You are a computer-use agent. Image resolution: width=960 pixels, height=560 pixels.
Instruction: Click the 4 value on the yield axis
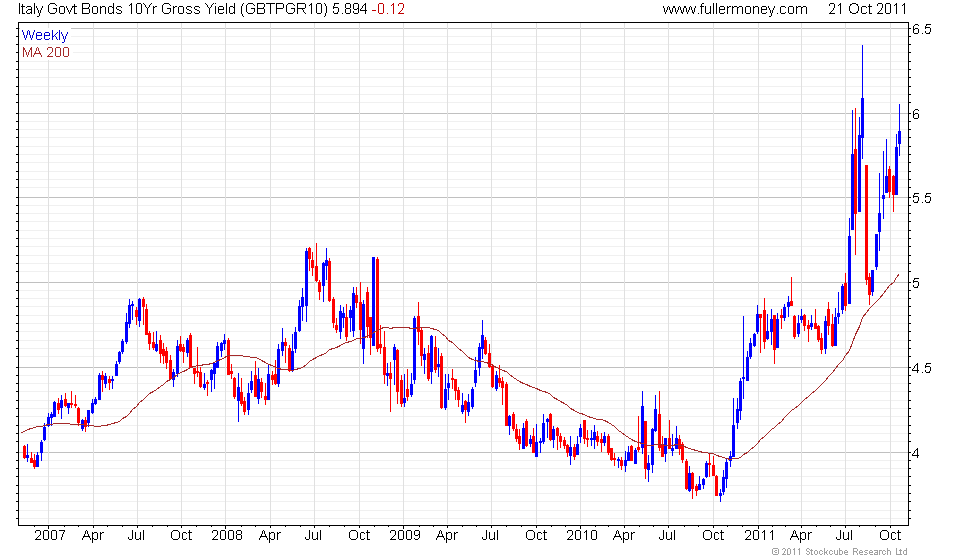(916, 454)
